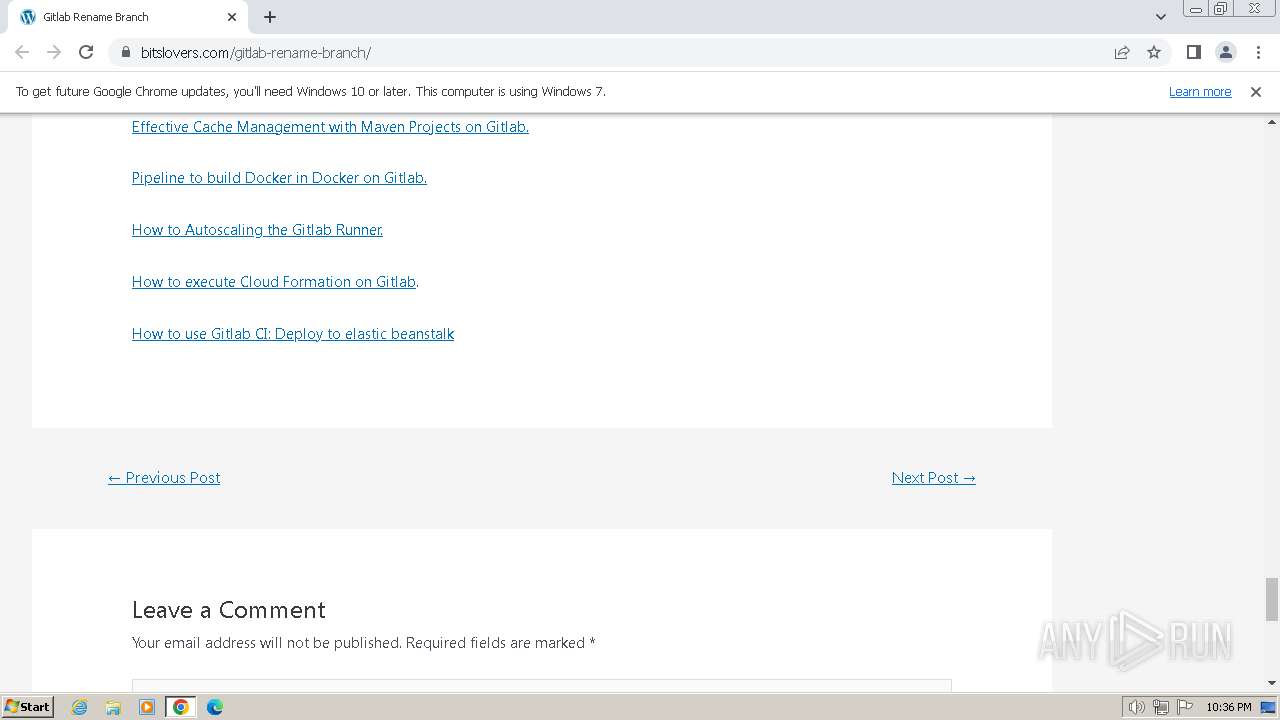Open Deploy to elastic beanstalk link
The width and height of the screenshot is (1280, 720).
pyautogui.click(x=293, y=334)
